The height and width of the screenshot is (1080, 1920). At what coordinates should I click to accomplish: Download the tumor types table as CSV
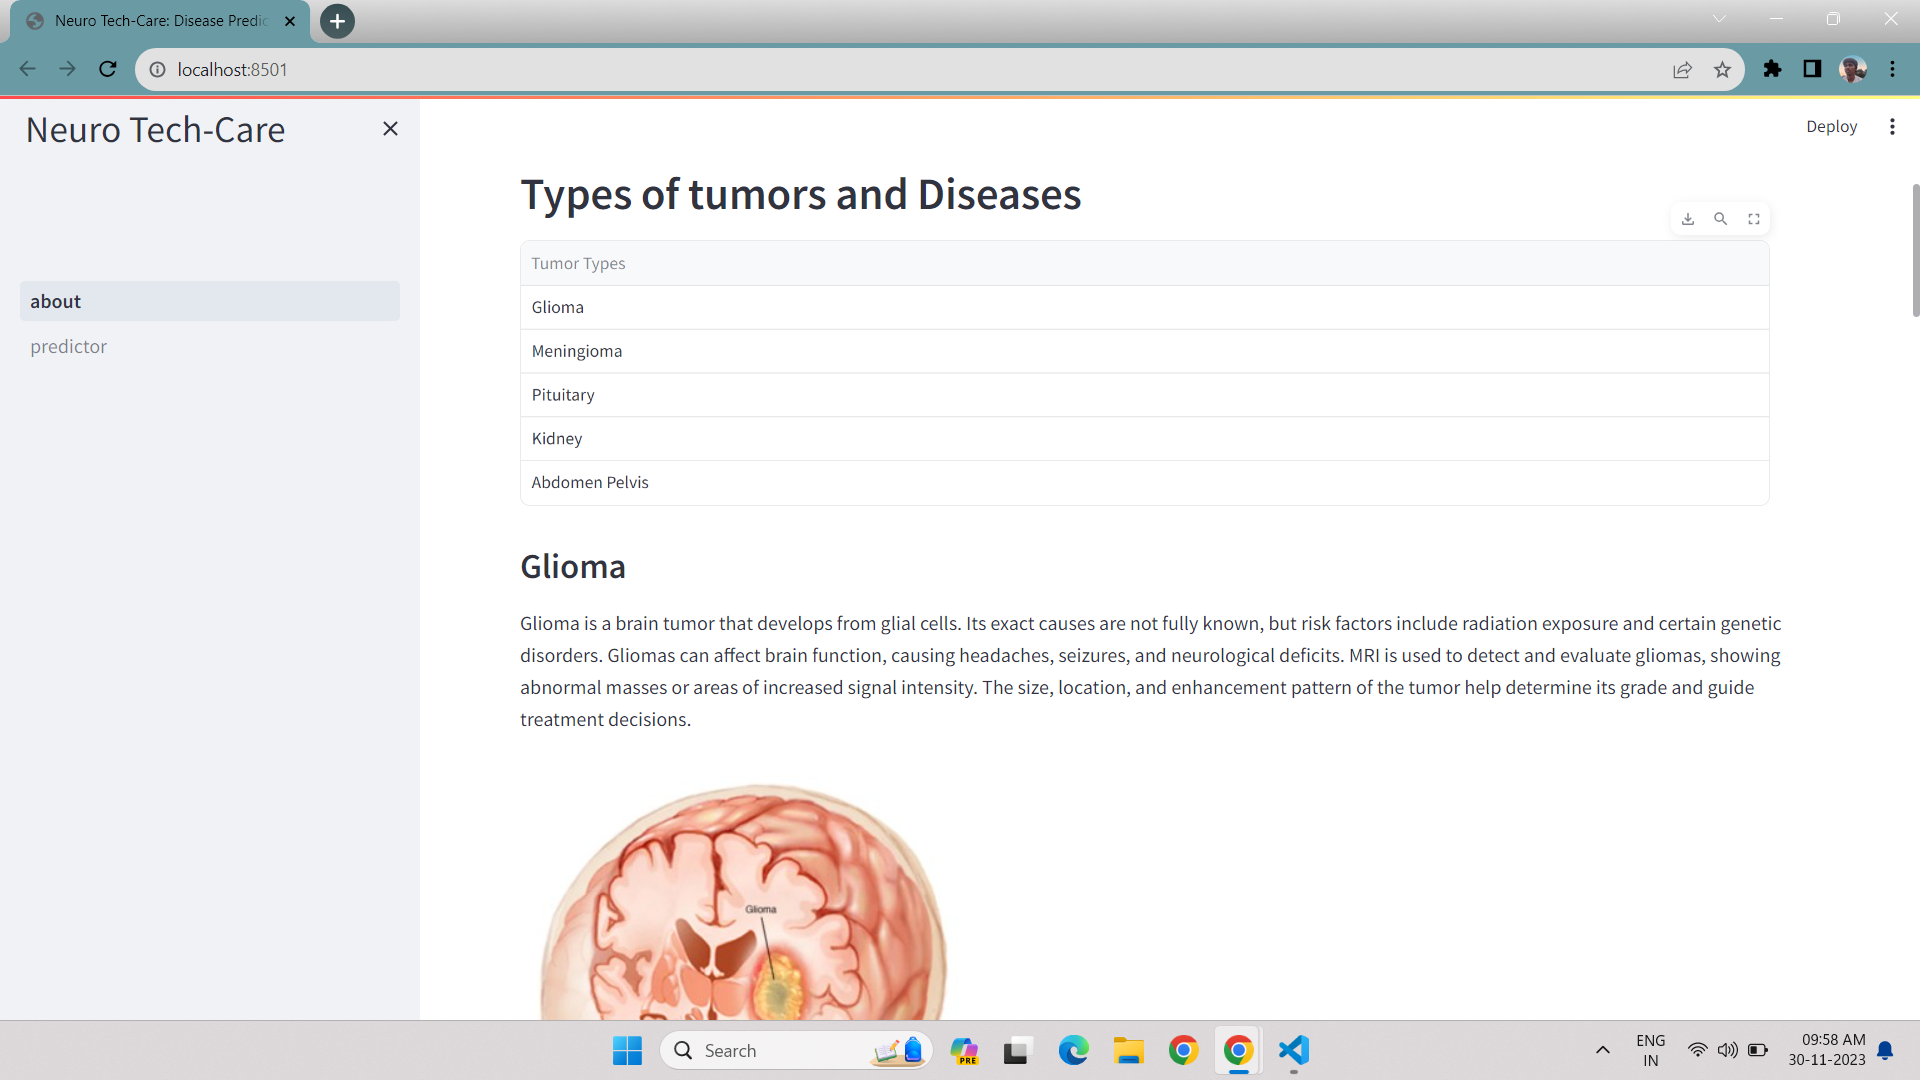click(x=1688, y=219)
